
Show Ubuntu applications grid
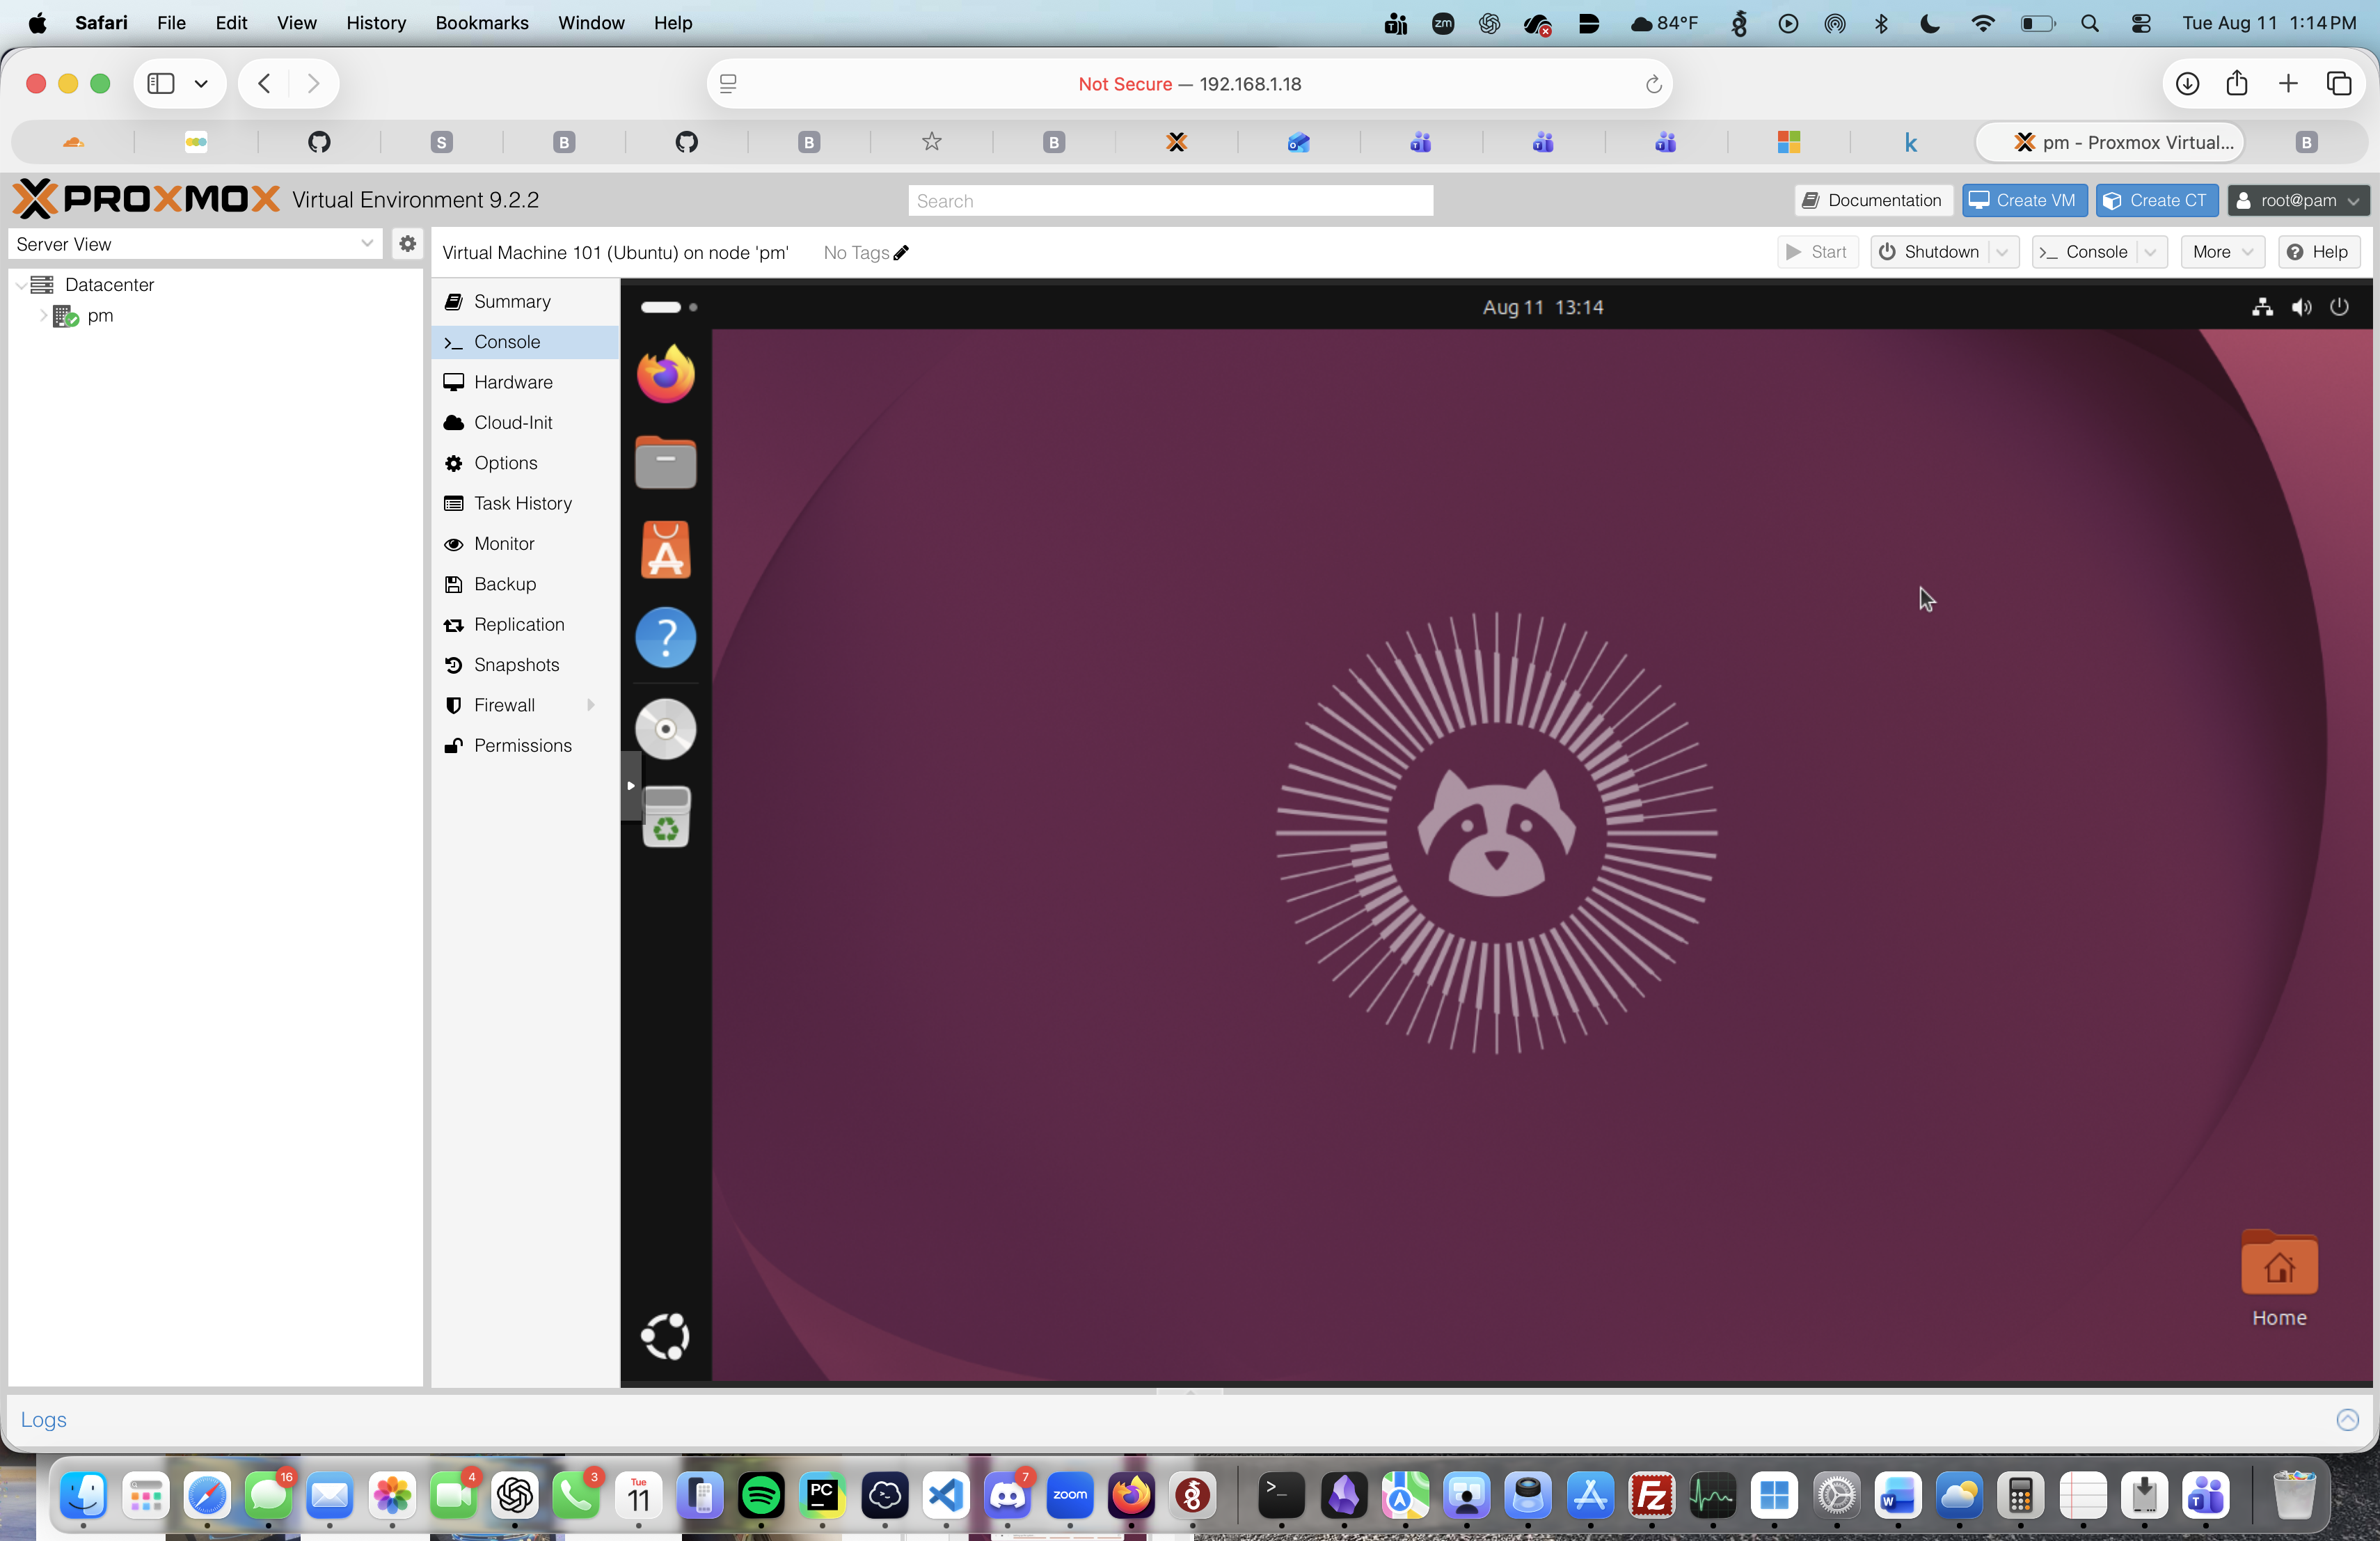click(x=665, y=1336)
